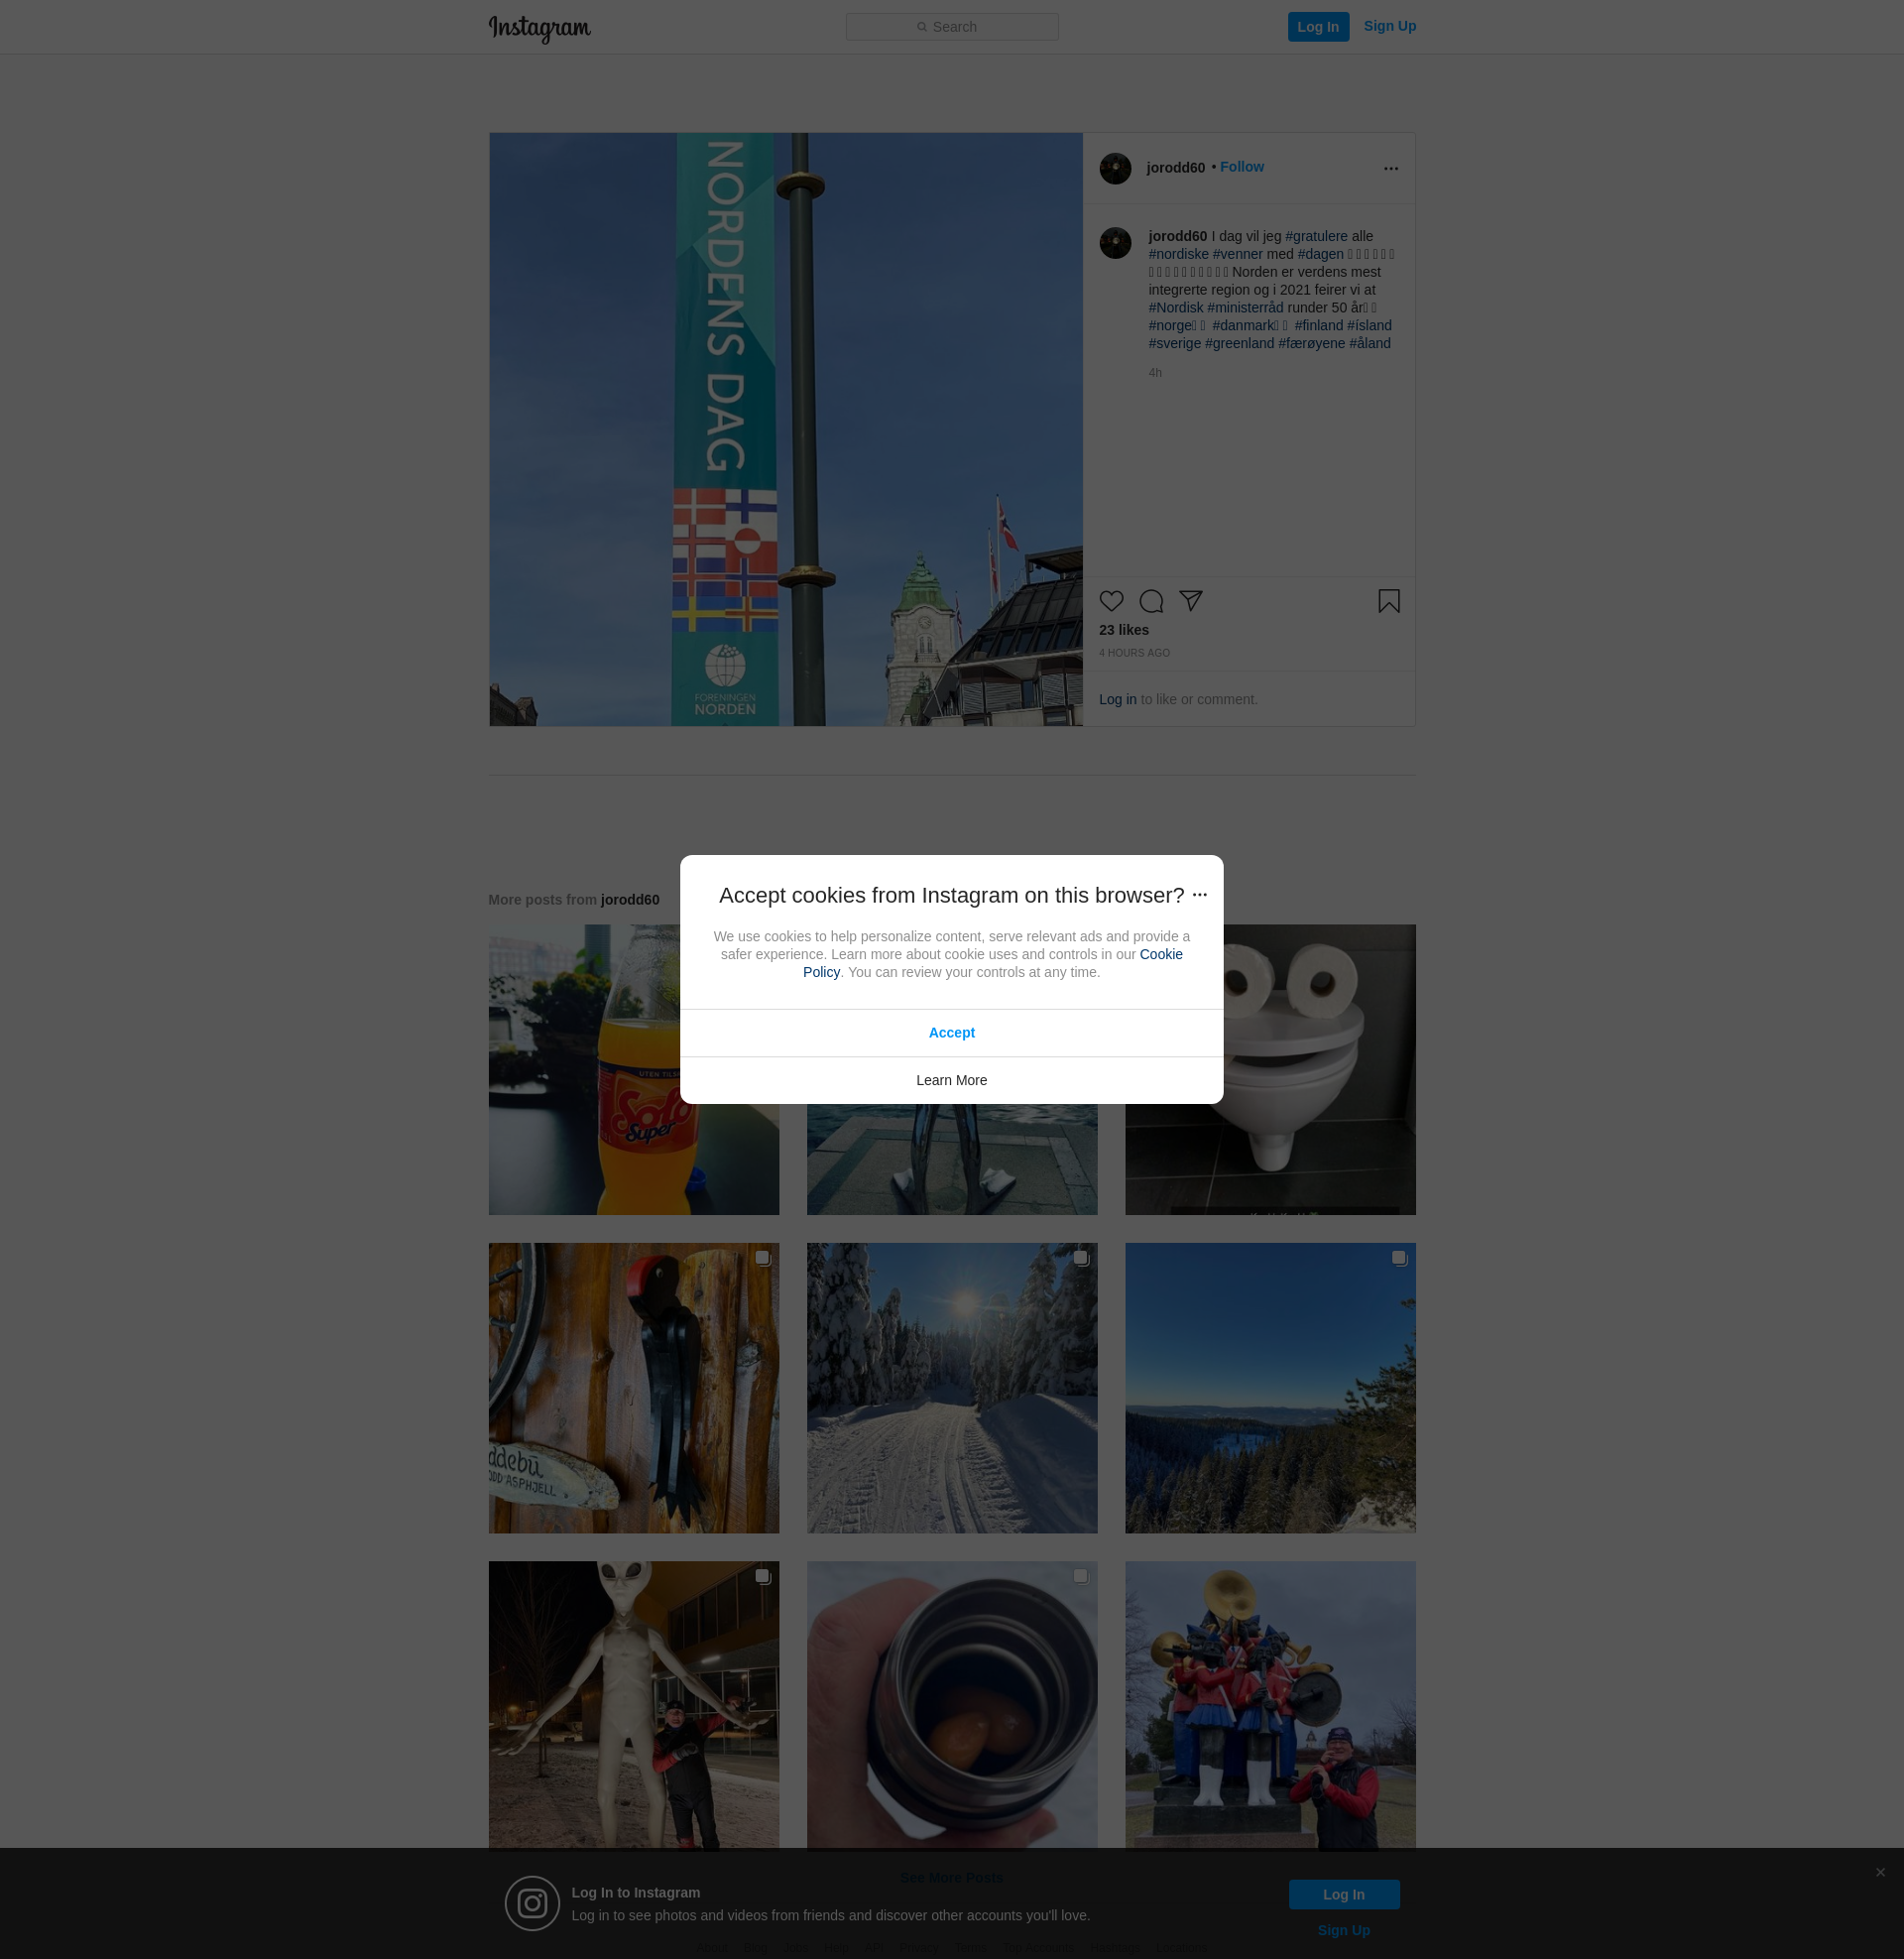This screenshot has width=1904, height=1959.
Task: Accept cookies in the dialog
Action: point(951,1033)
